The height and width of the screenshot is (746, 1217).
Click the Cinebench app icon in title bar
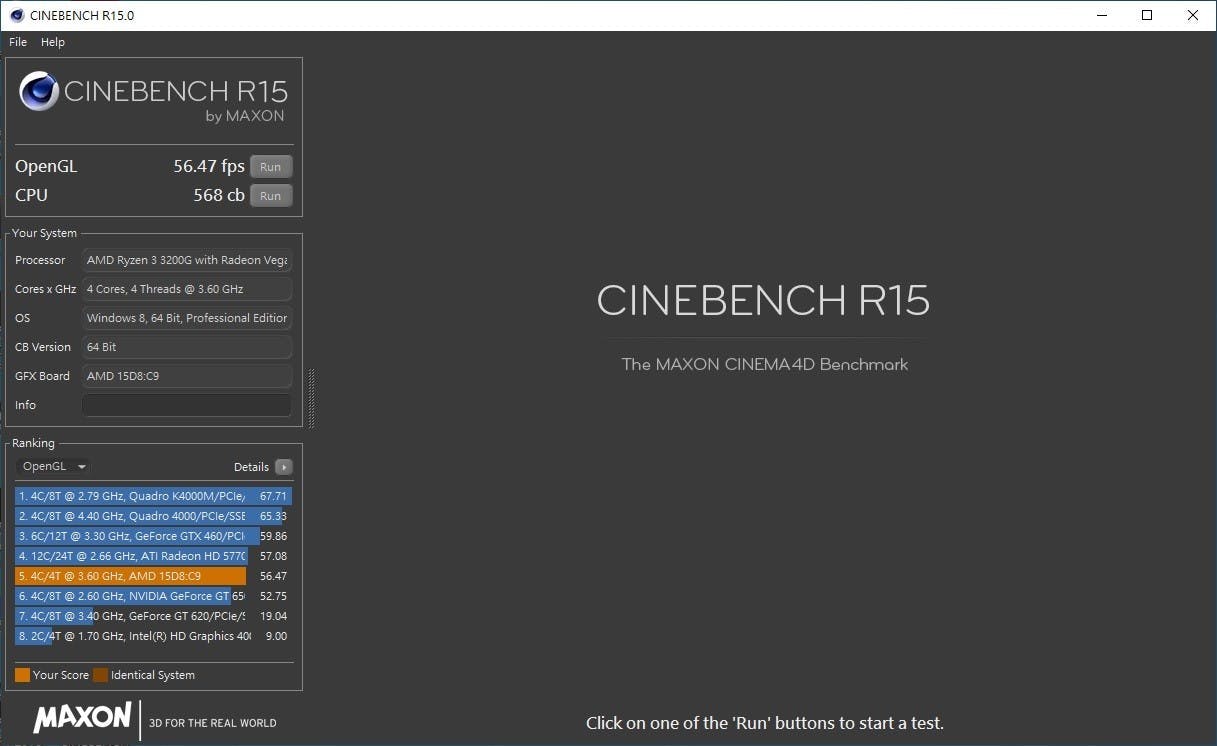(x=17, y=15)
